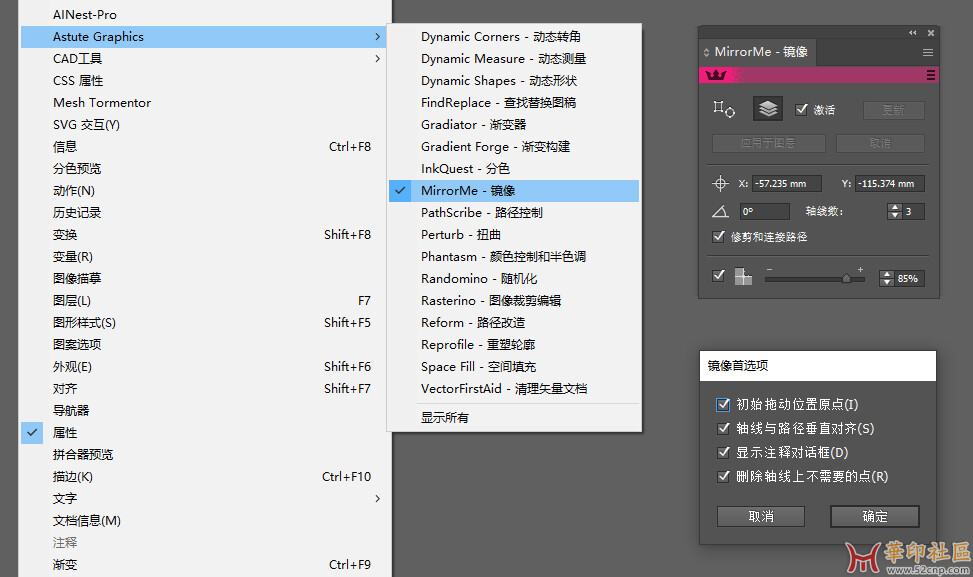Open Mesh Tormentor menu item

pyautogui.click(x=206, y=102)
